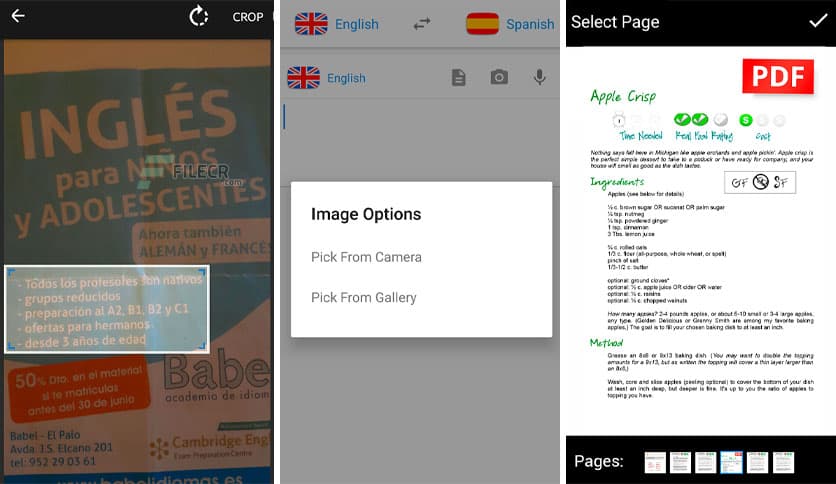Select the highlighted fourth page thumbnail
The height and width of the screenshot is (484, 836).
(731, 462)
